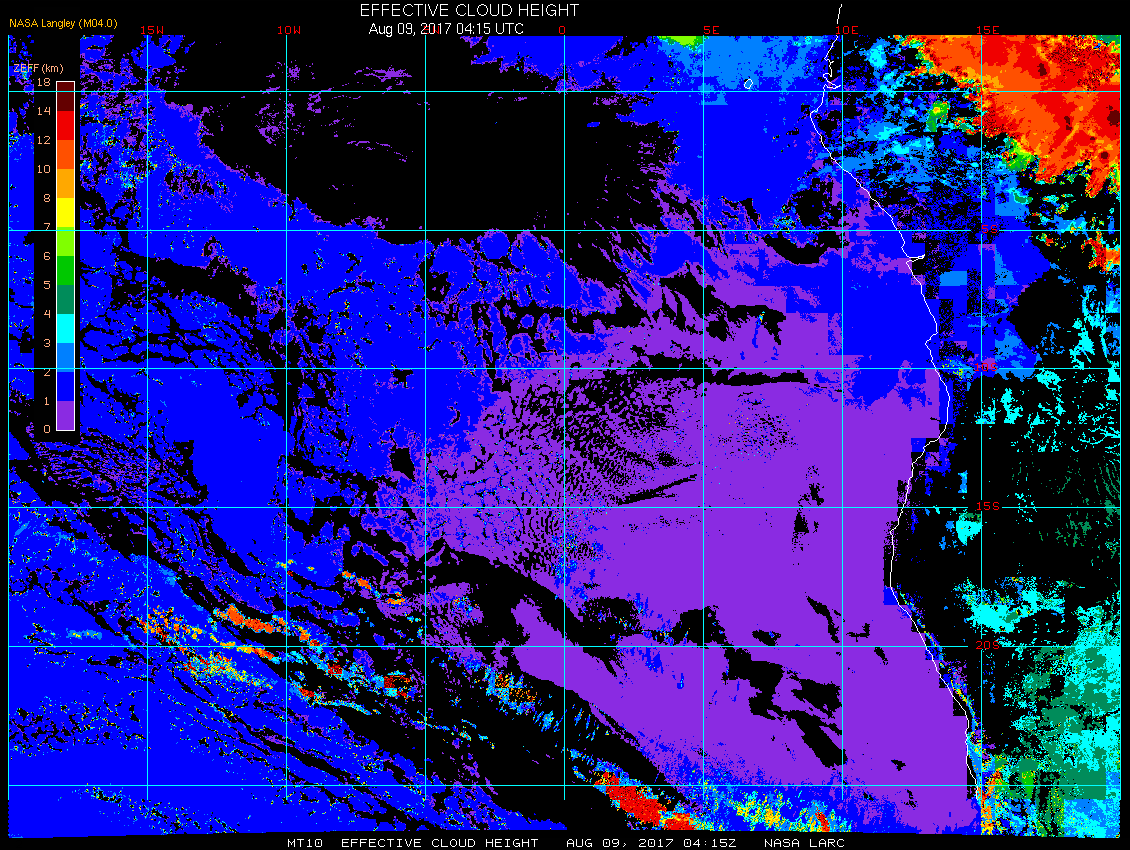Viewport: 1130px width, 850px height.
Task: Click the '6' legend scale value
Action: (47, 256)
